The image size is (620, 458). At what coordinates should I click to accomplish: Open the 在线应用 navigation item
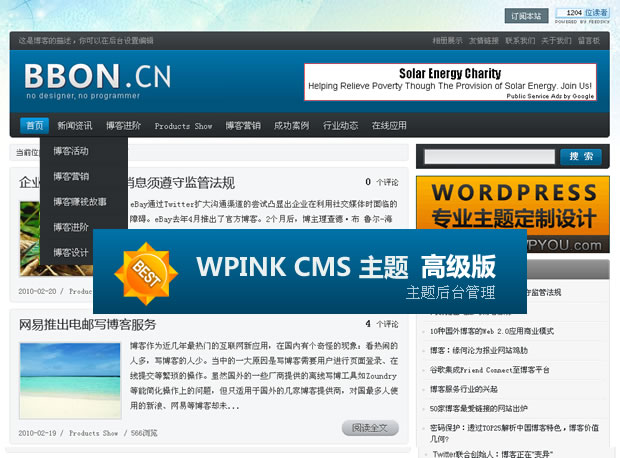click(389, 126)
